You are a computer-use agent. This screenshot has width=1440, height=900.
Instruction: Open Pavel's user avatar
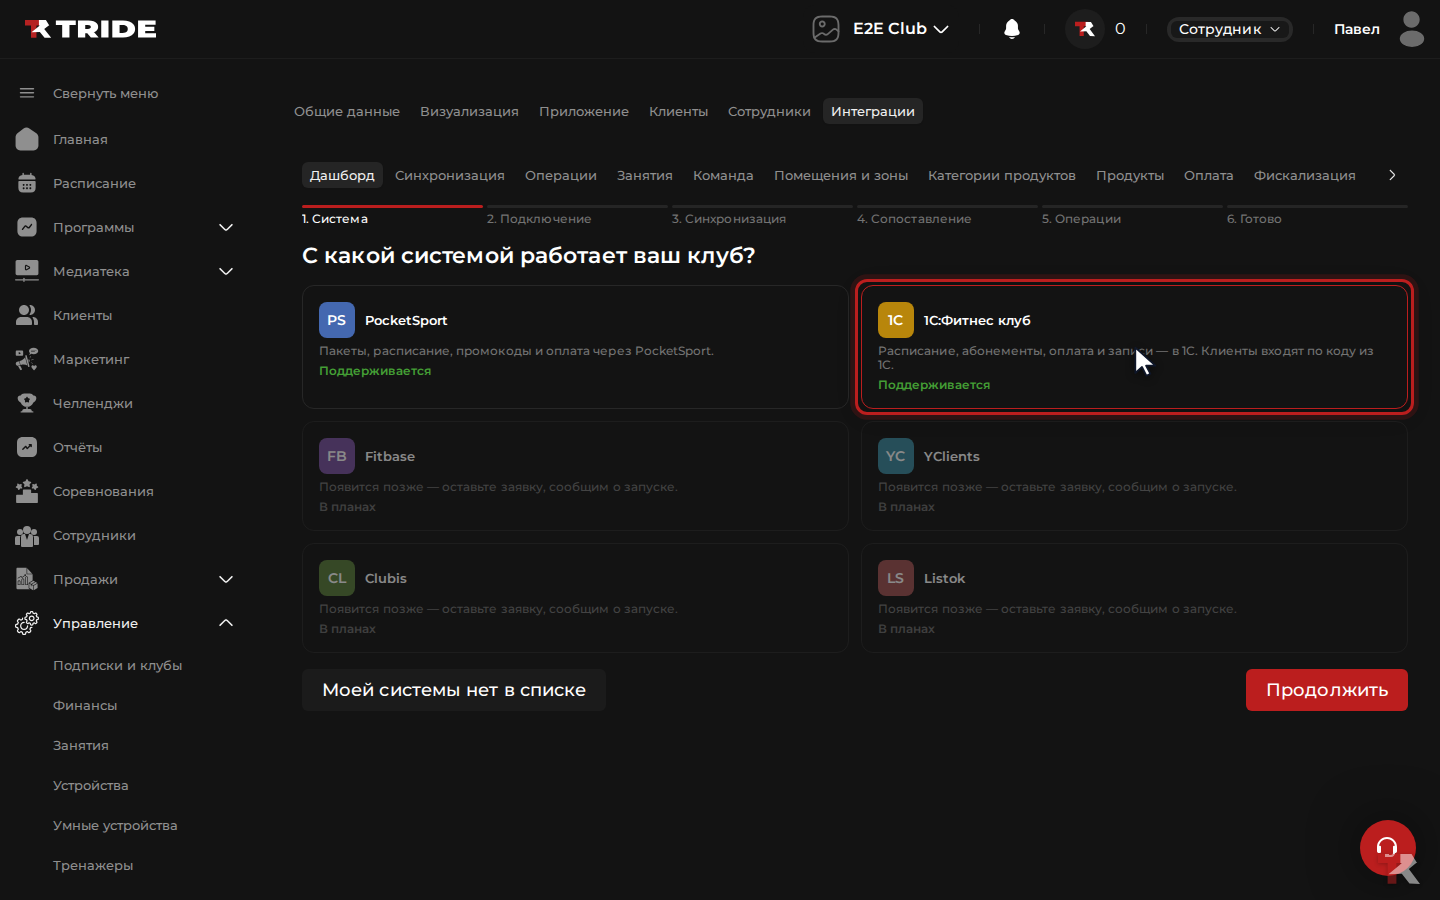(1412, 29)
